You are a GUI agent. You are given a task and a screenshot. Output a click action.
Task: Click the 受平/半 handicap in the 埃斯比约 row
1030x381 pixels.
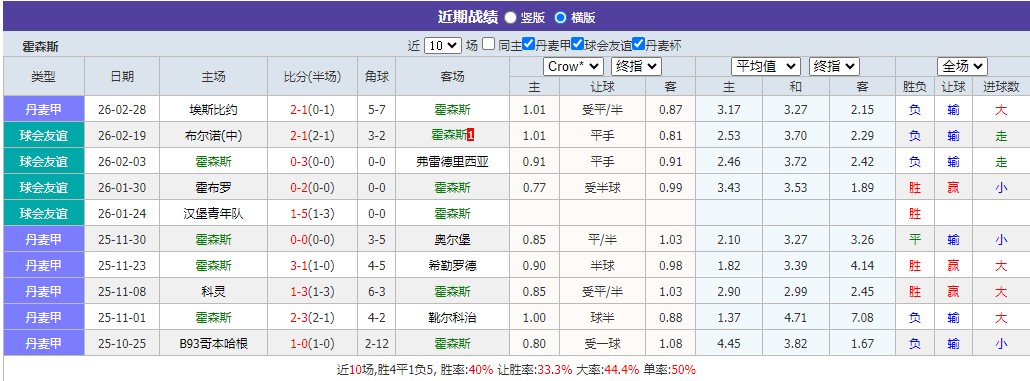(x=602, y=110)
